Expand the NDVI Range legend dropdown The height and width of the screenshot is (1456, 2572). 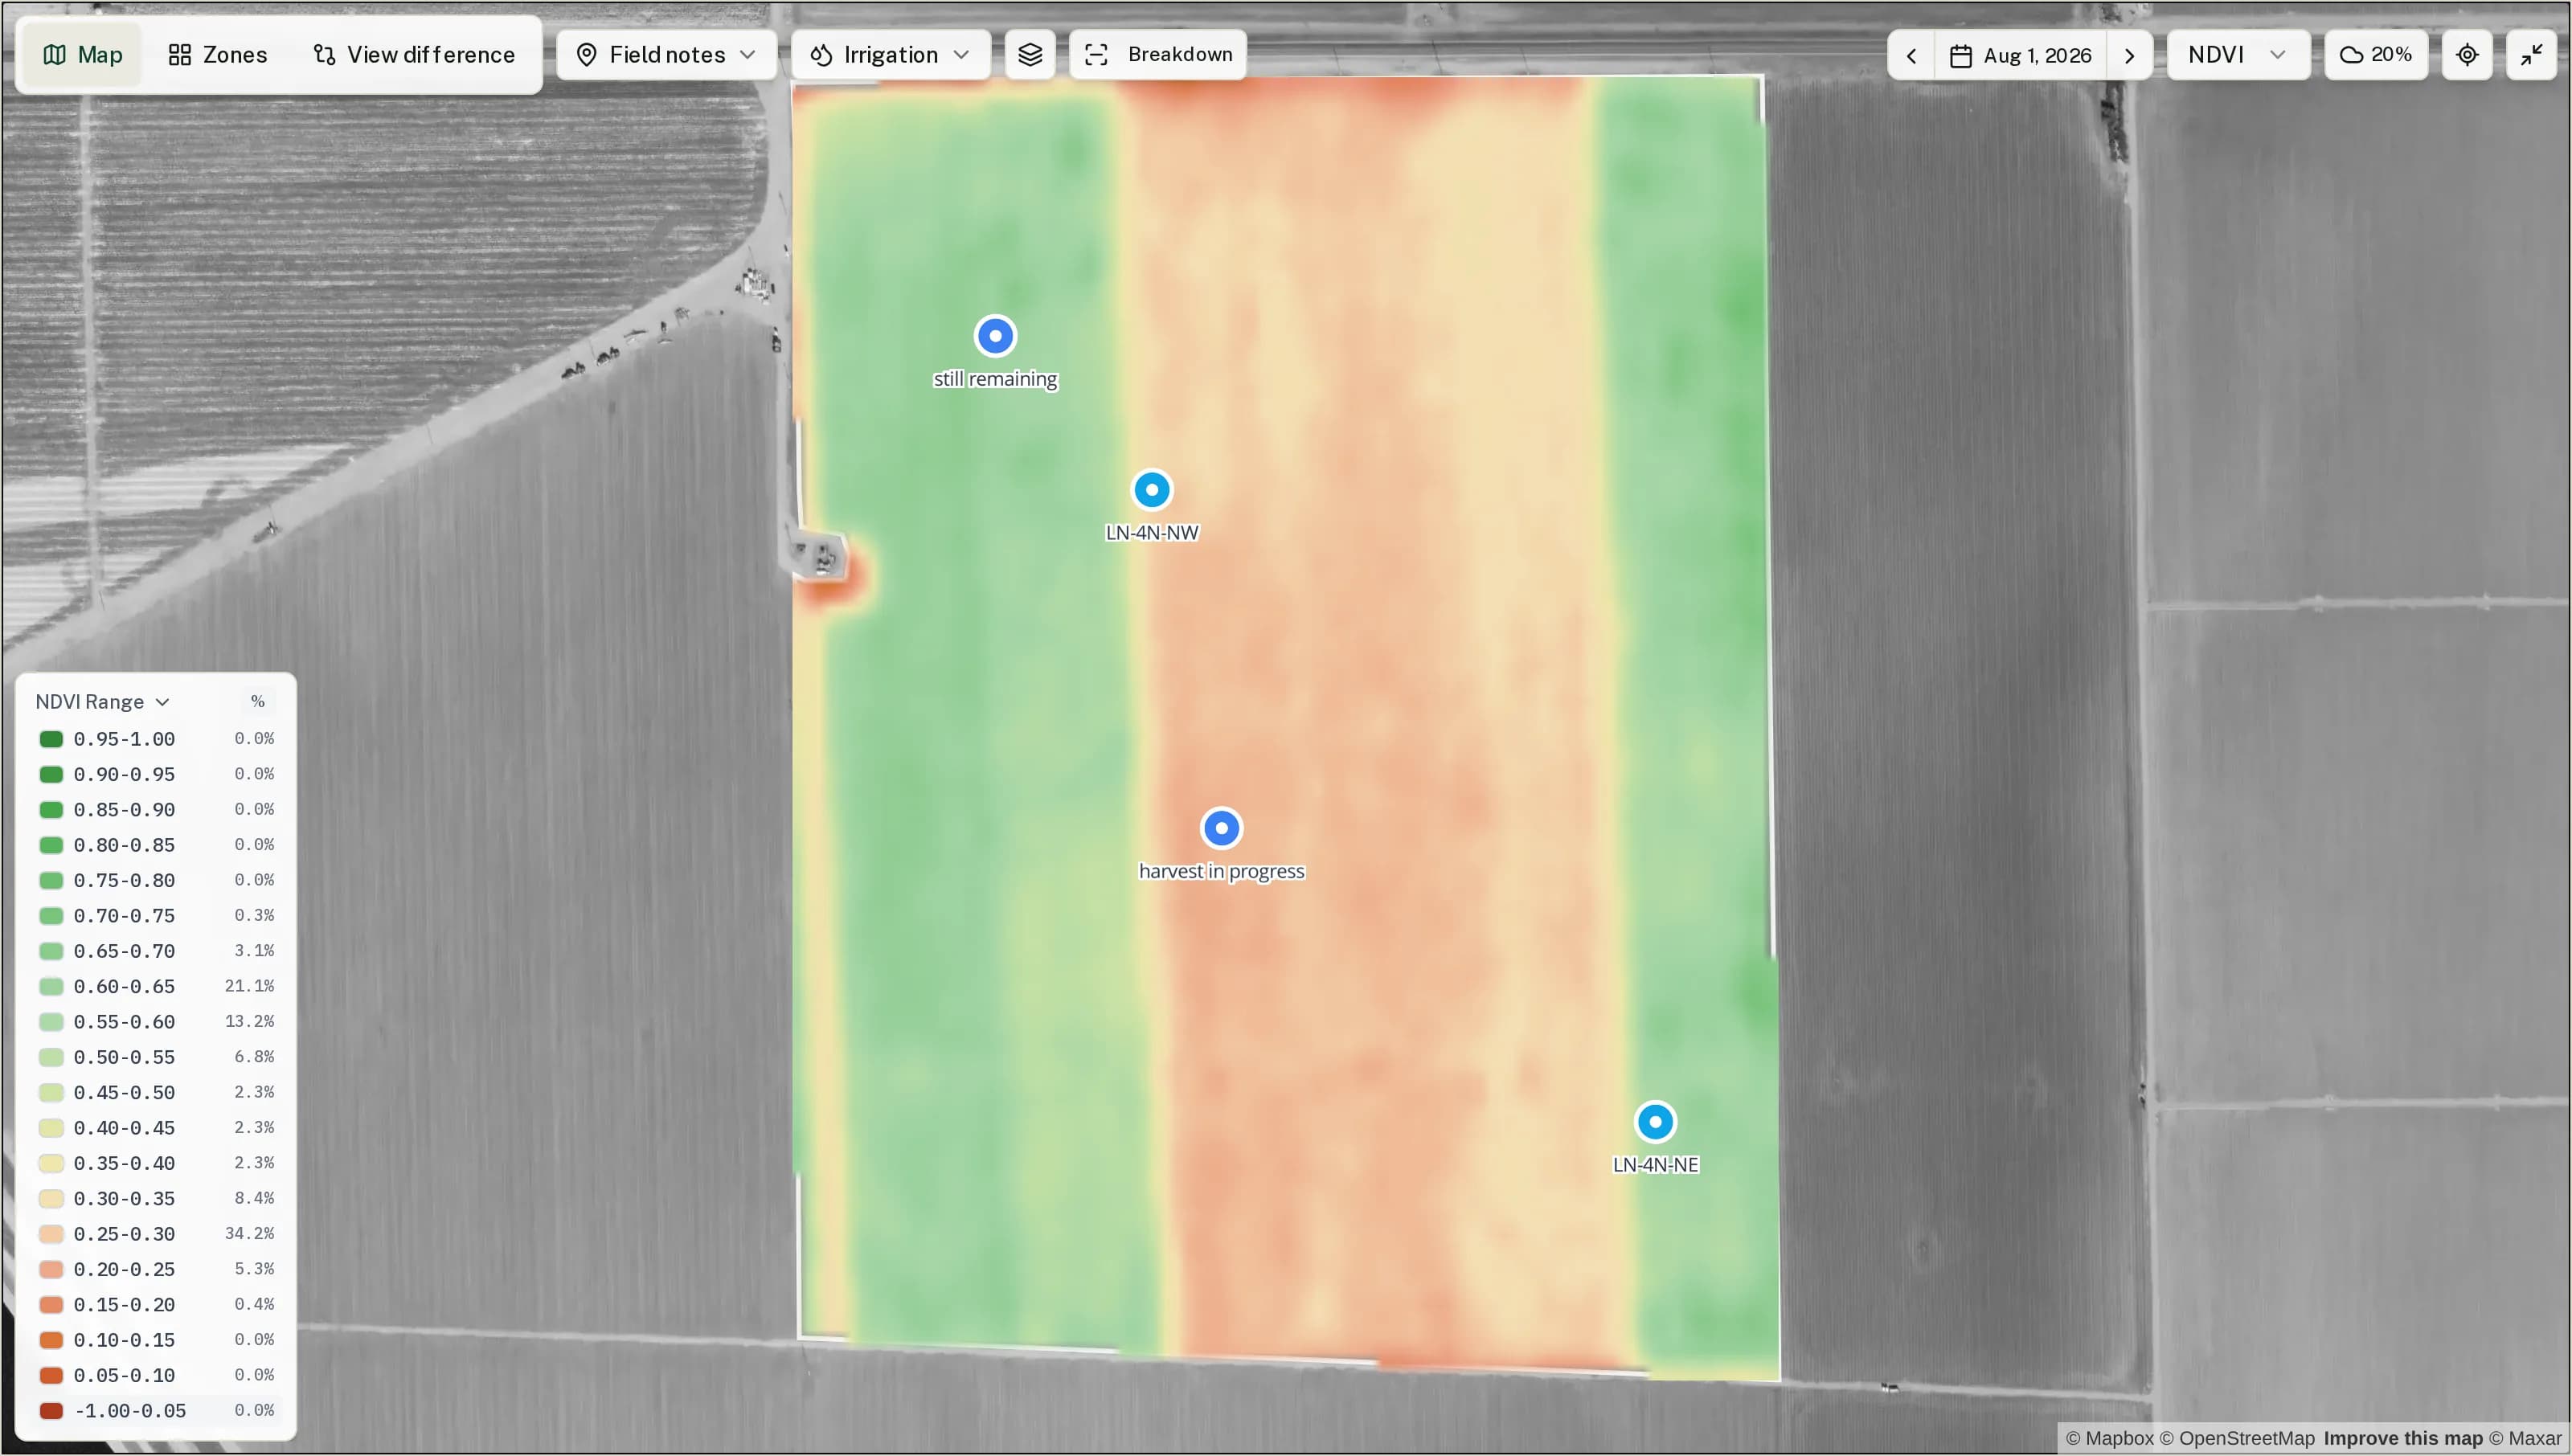click(102, 702)
